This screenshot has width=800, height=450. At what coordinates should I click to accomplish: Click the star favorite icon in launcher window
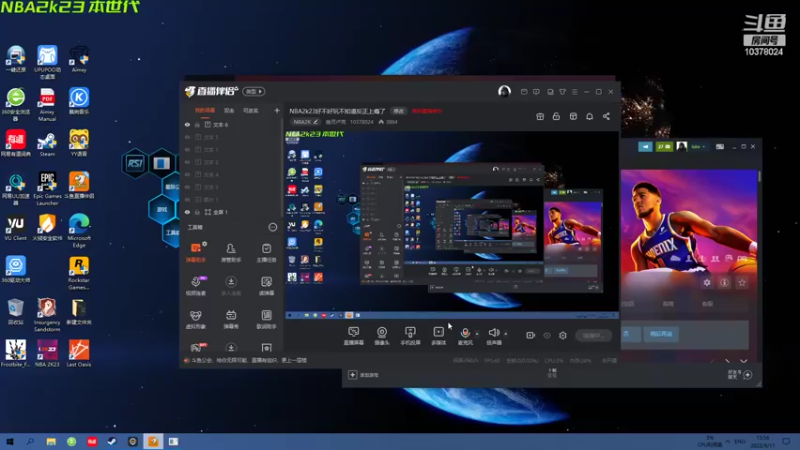(742, 282)
